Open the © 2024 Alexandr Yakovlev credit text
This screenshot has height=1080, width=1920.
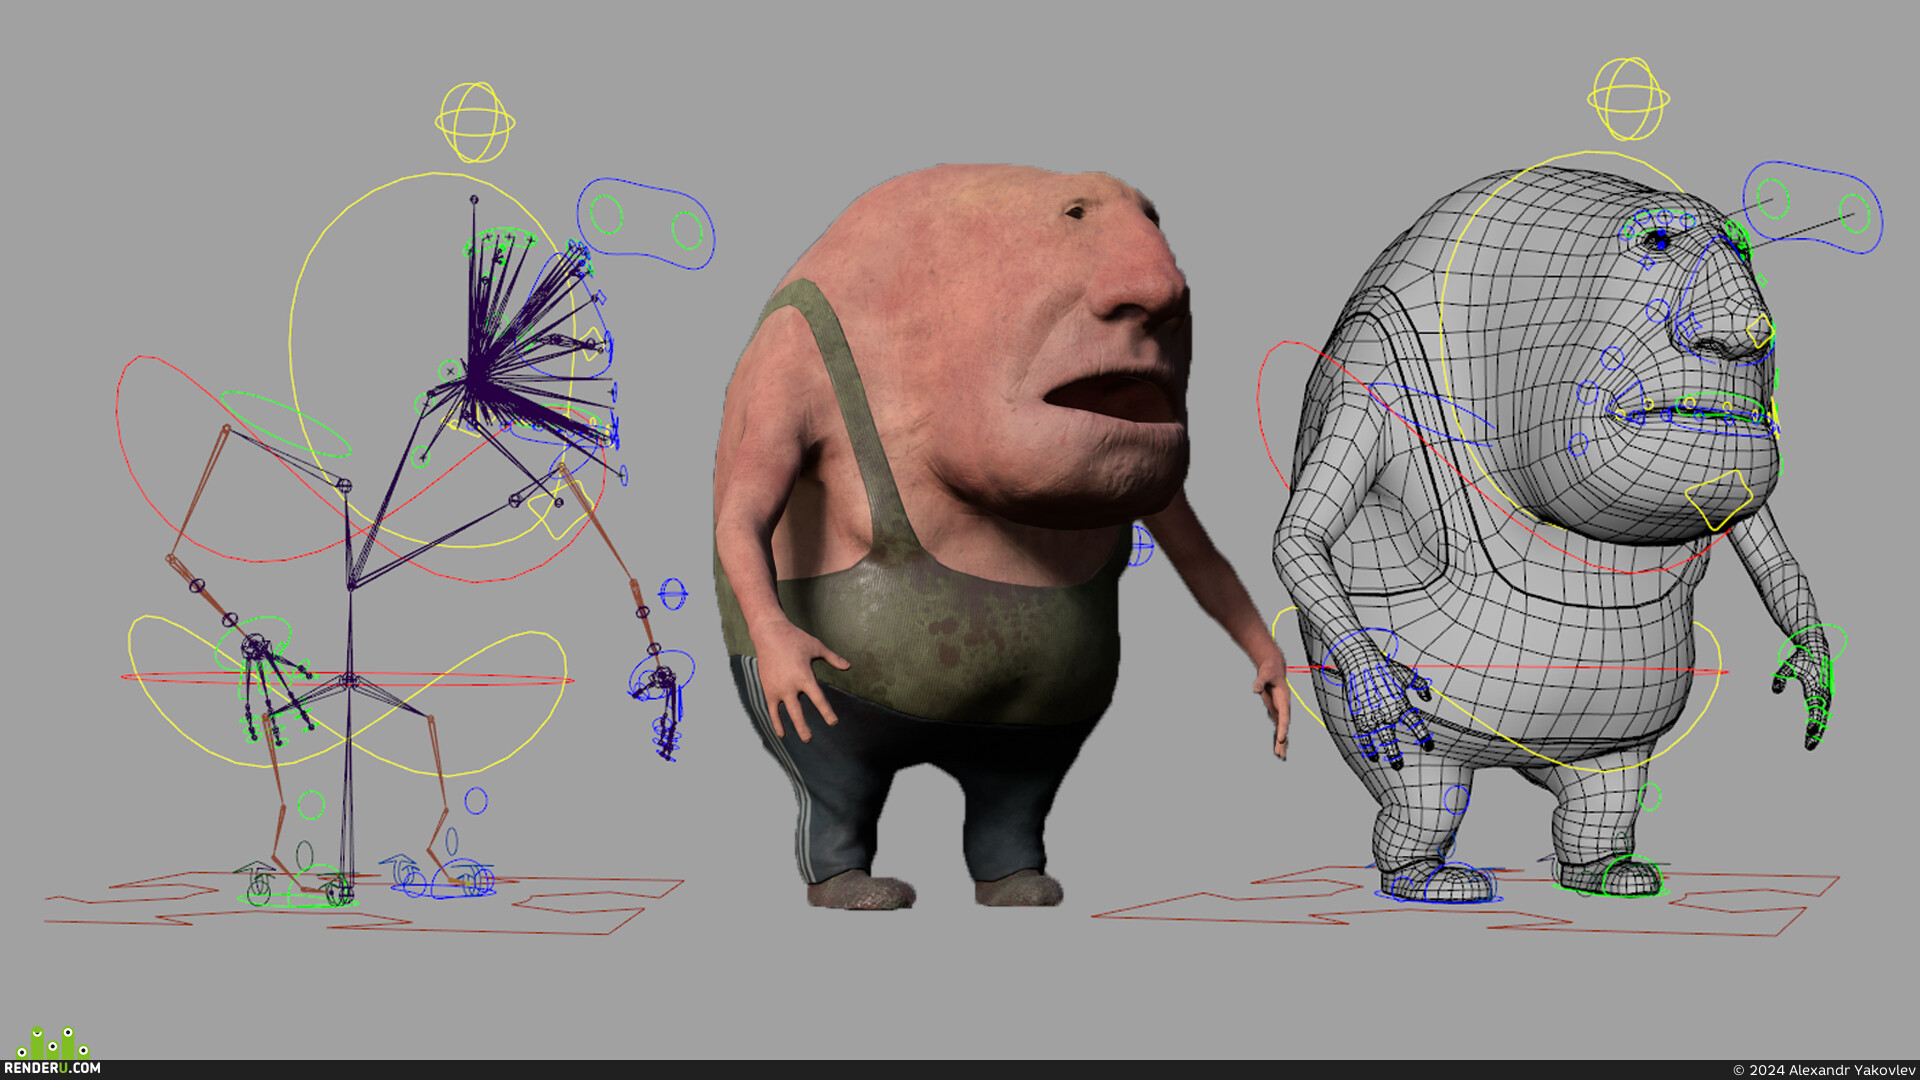coord(1824,1070)
